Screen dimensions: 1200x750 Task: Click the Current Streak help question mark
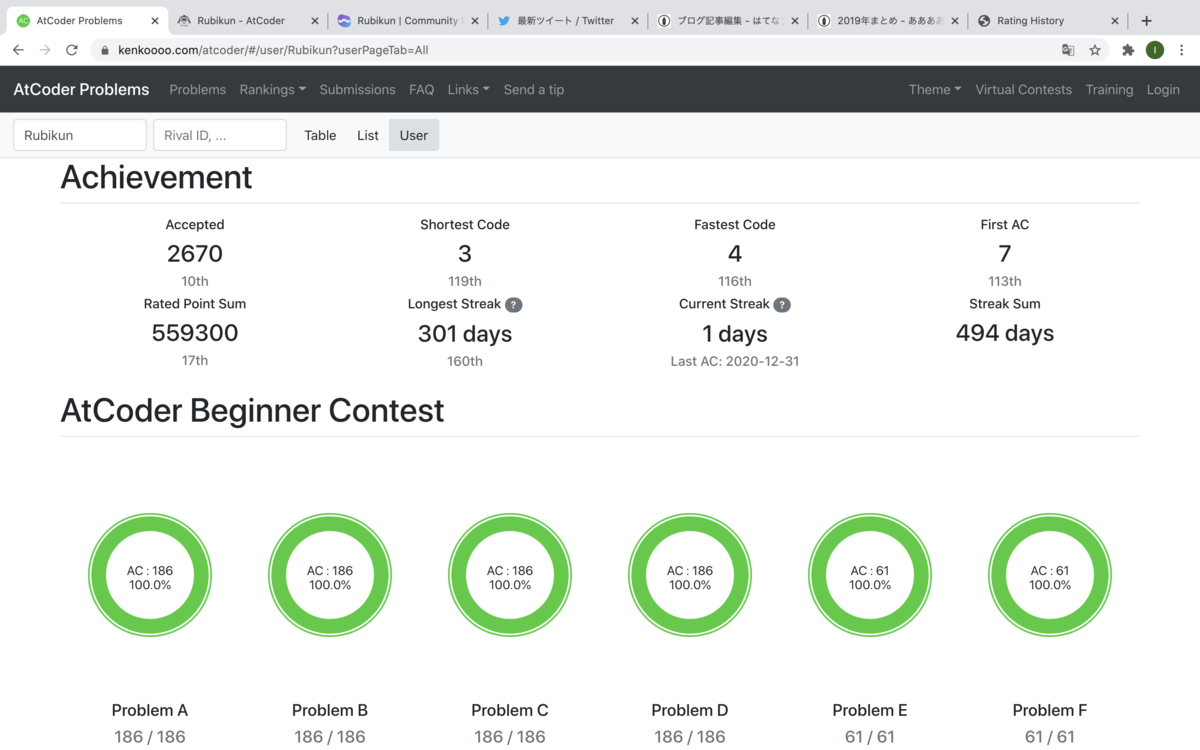(x=782, y=305)
